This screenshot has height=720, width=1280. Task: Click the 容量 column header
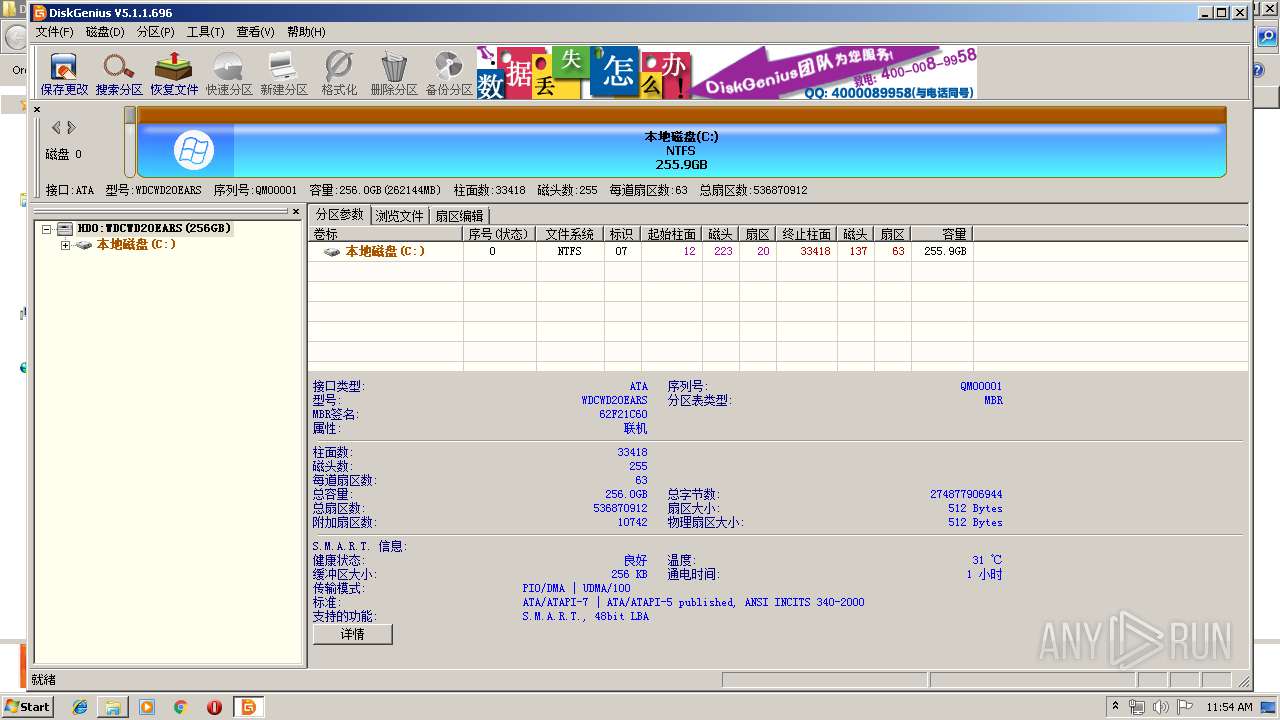tap(941, 234)
